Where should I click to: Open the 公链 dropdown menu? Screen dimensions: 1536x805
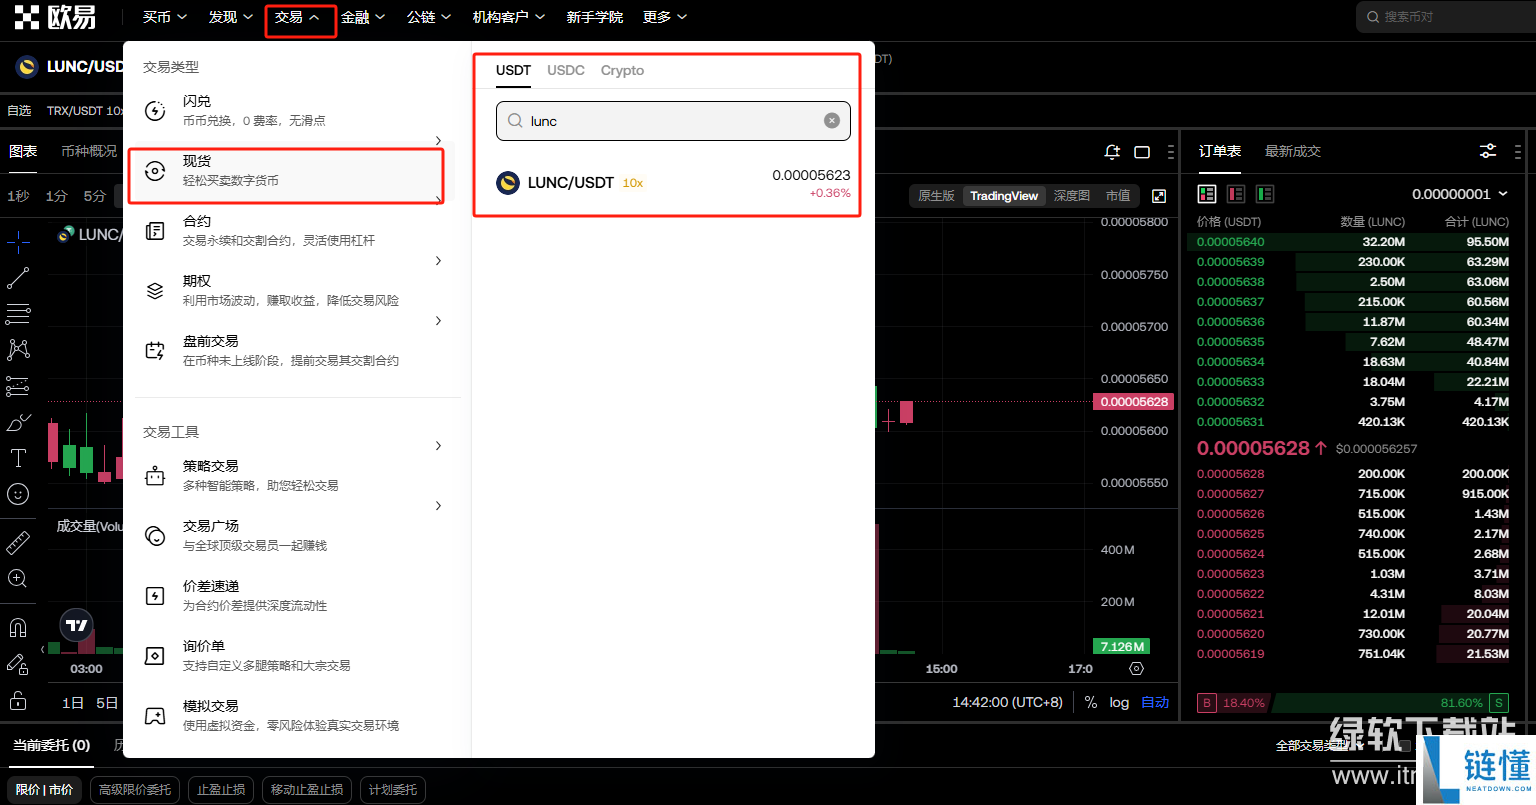(x=429, y=17)
